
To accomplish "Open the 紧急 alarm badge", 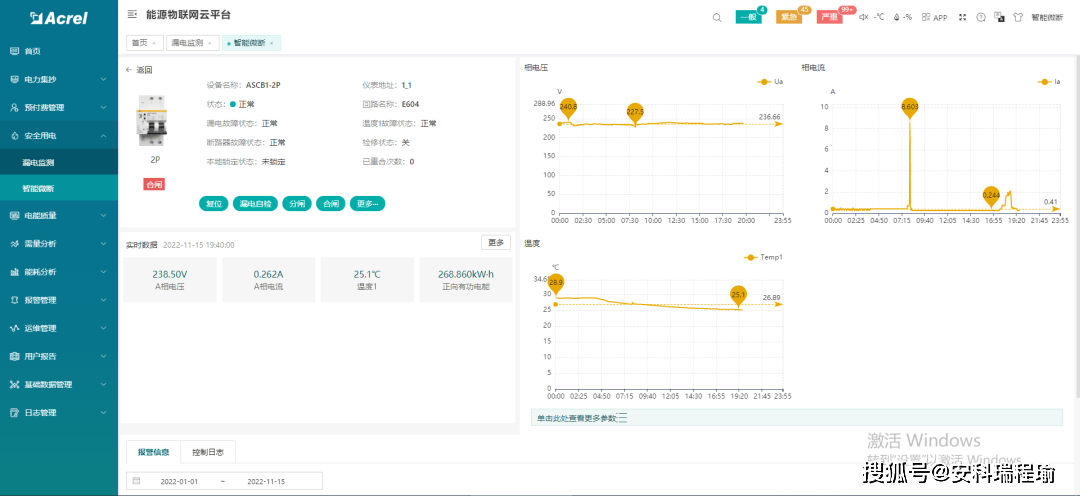I will pyautogui.click(x=789, y=17).
